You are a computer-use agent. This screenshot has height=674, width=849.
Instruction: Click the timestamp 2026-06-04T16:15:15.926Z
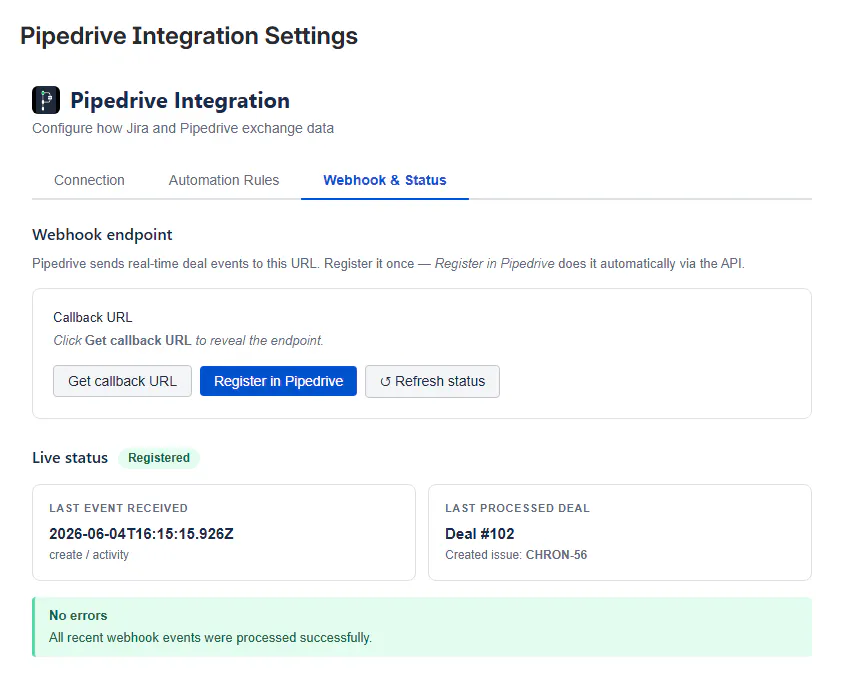tap(141, 534)
